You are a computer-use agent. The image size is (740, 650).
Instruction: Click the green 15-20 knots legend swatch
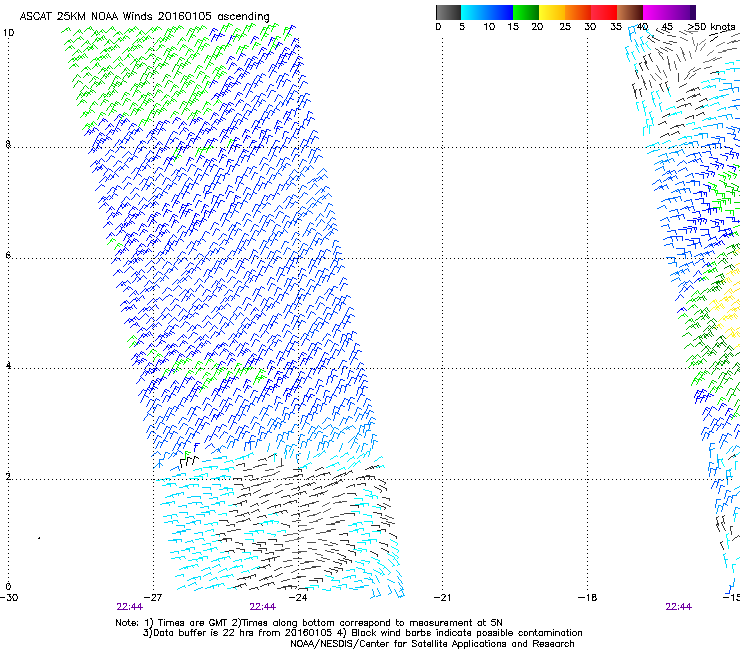[x=526, y=12]
